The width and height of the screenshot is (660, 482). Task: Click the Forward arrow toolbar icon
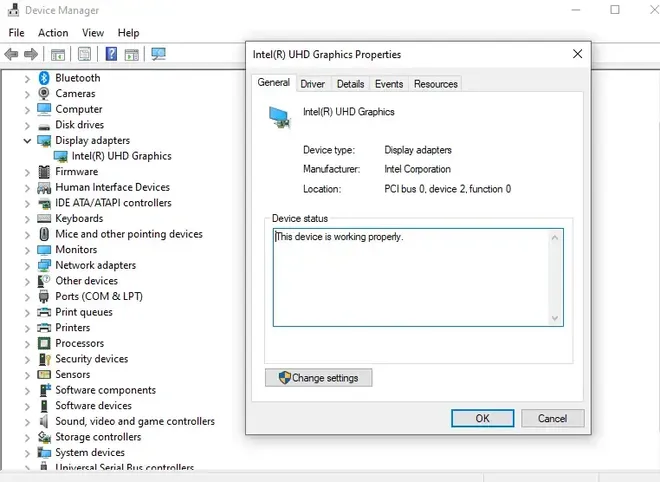[x=31, y=54]
